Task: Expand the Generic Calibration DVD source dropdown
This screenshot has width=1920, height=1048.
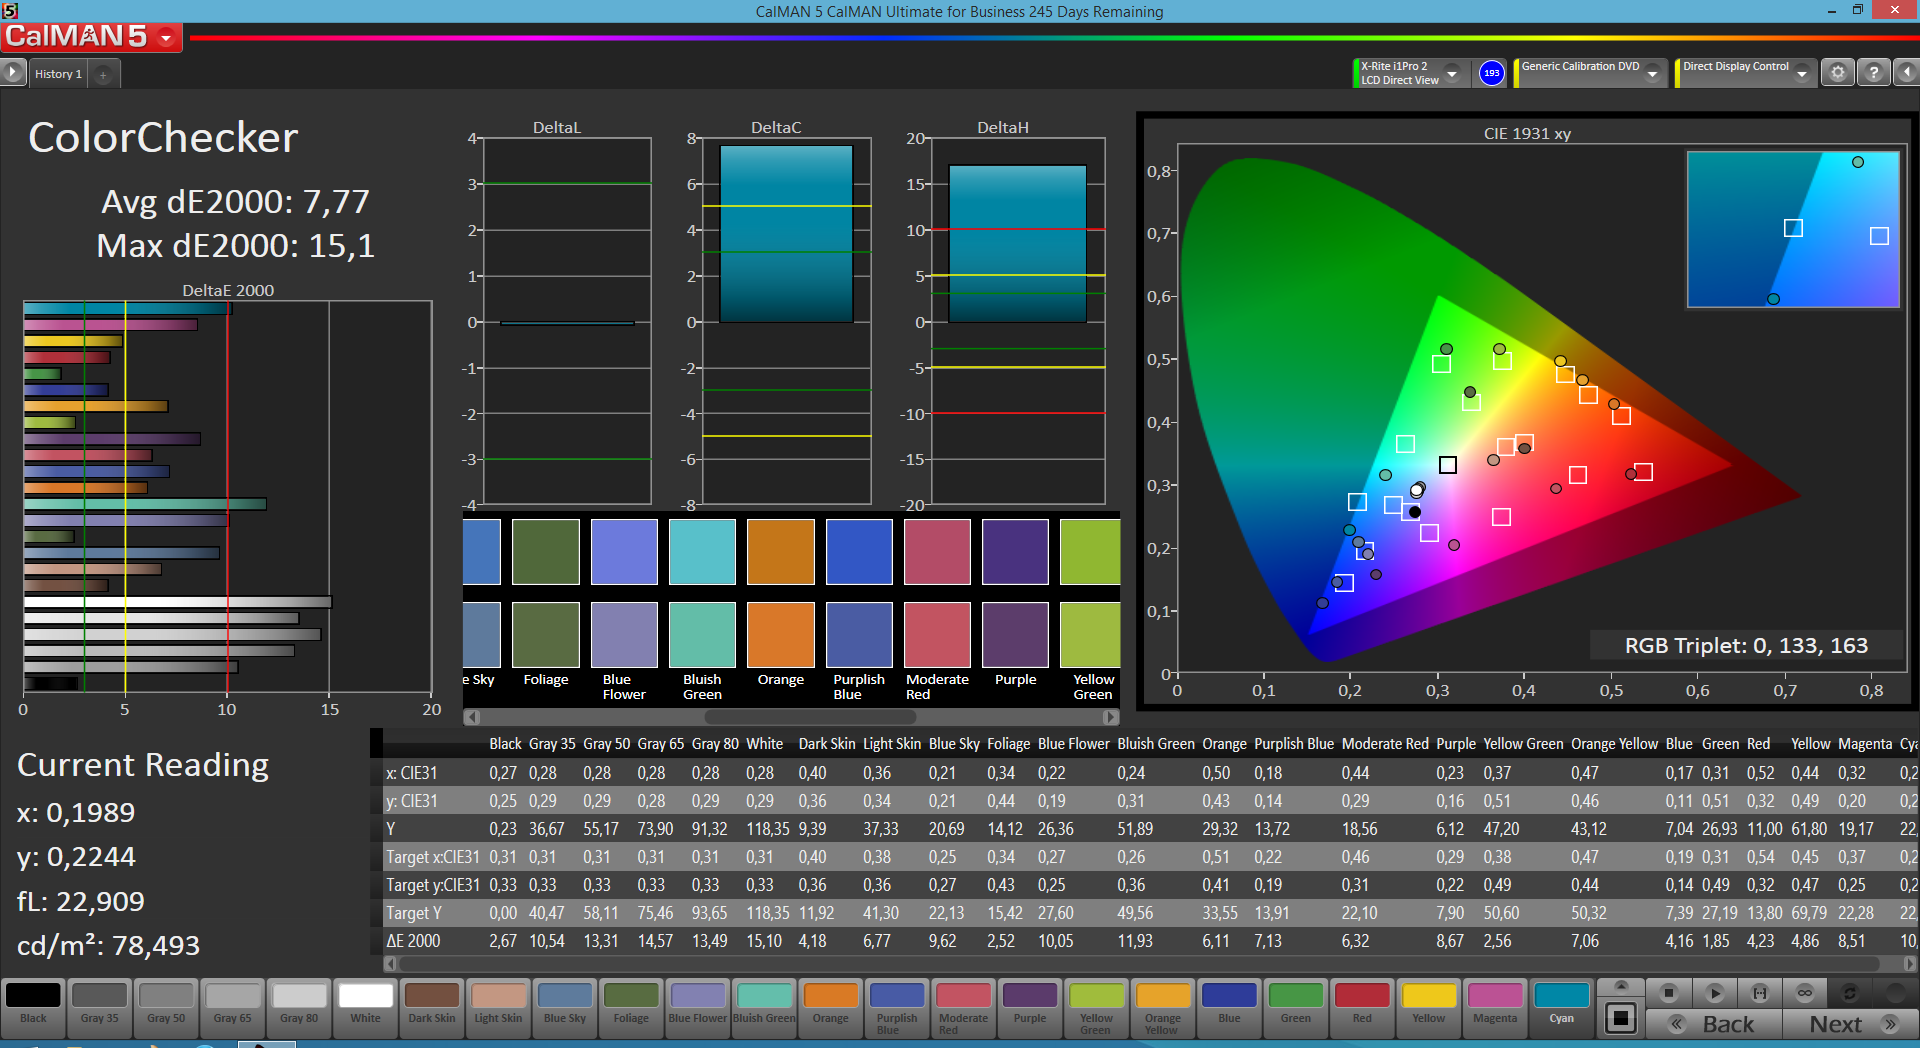Action: tap(1653, 73)
